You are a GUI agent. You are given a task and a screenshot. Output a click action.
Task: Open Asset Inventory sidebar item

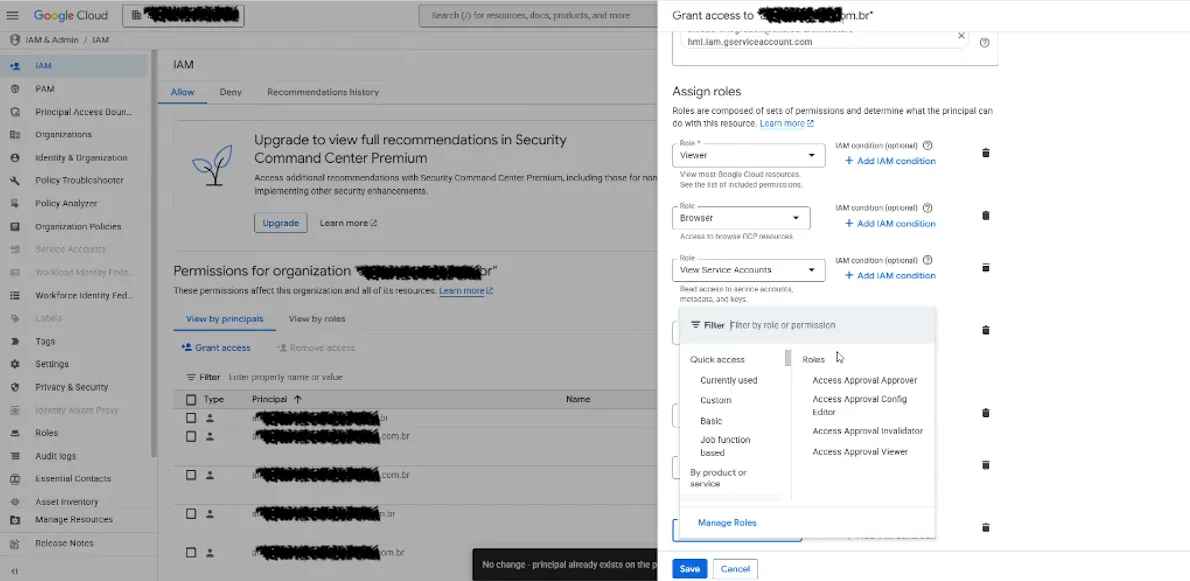click(67, 501)
